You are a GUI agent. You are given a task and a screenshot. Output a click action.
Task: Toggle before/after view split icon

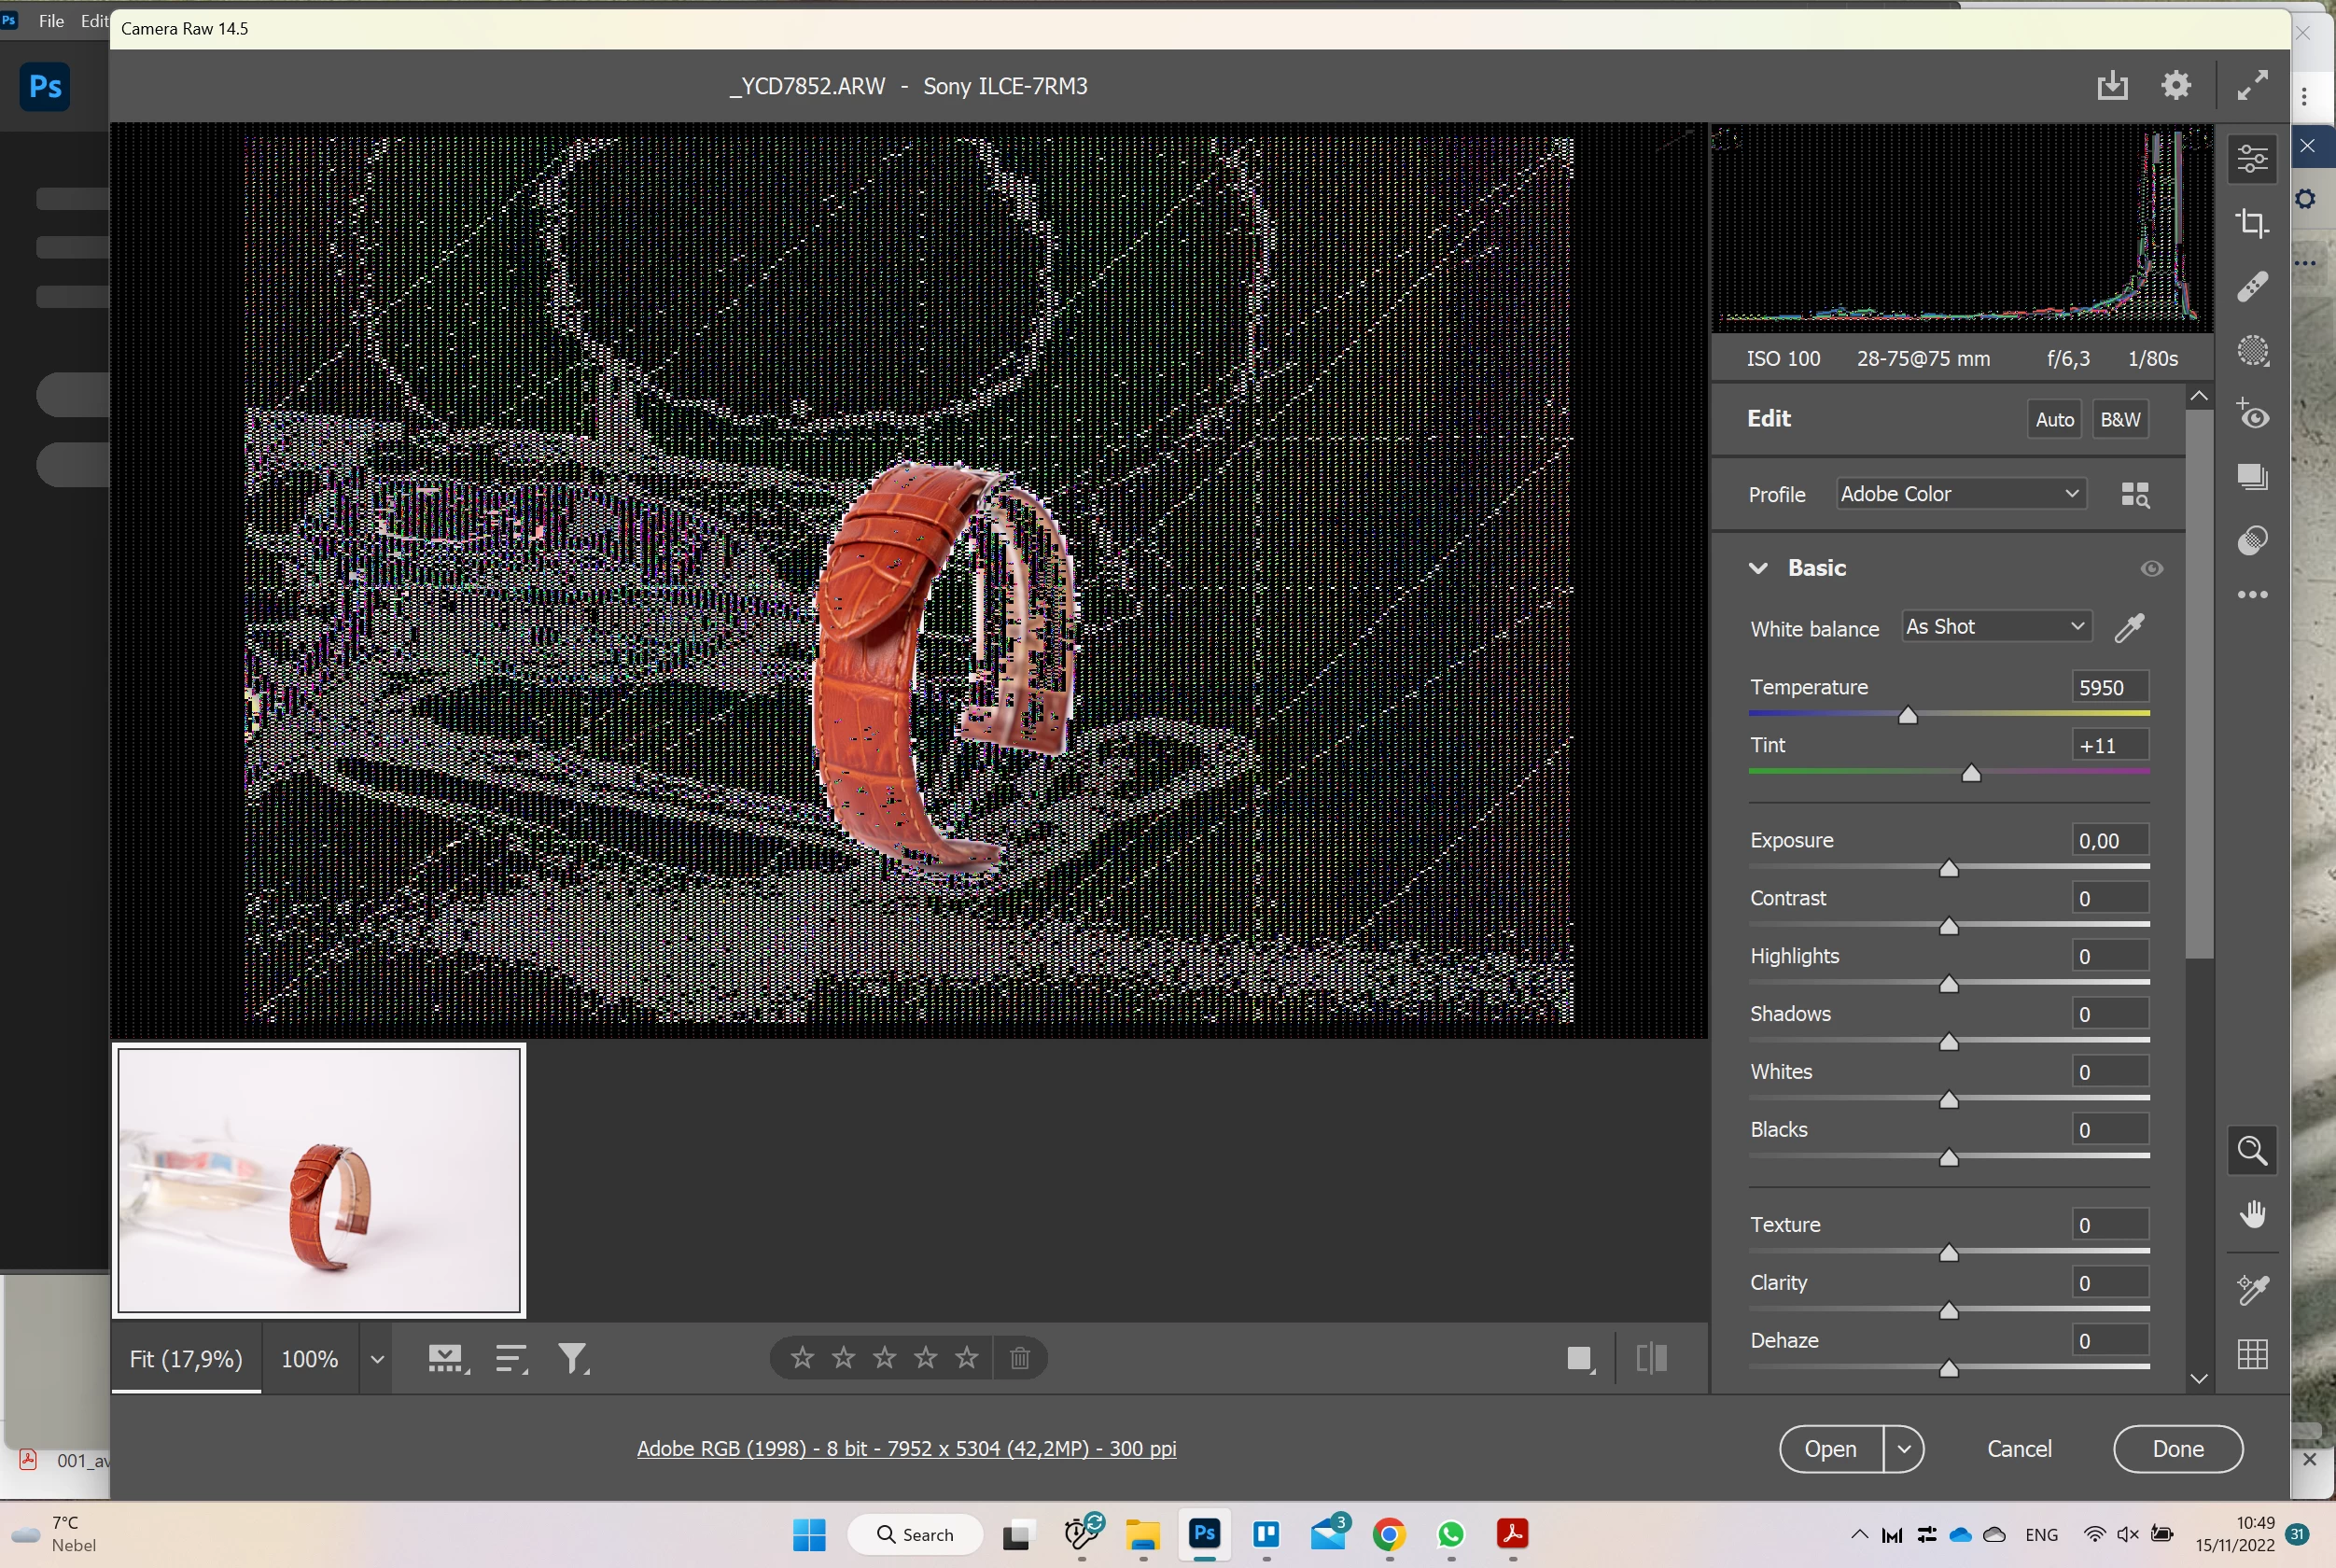(1651, 1358)
